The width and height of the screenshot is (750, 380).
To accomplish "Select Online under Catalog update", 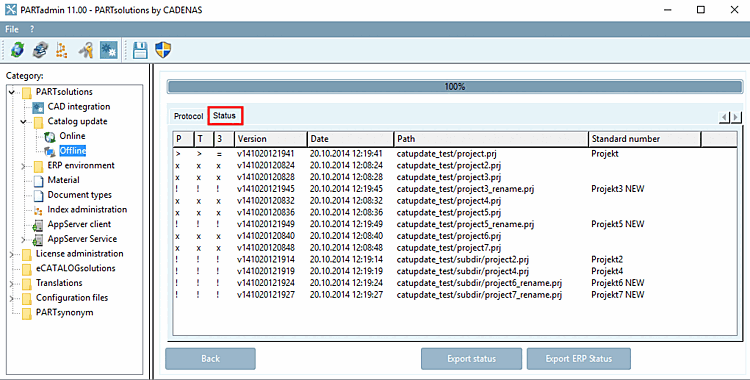I will click(72, 136).
